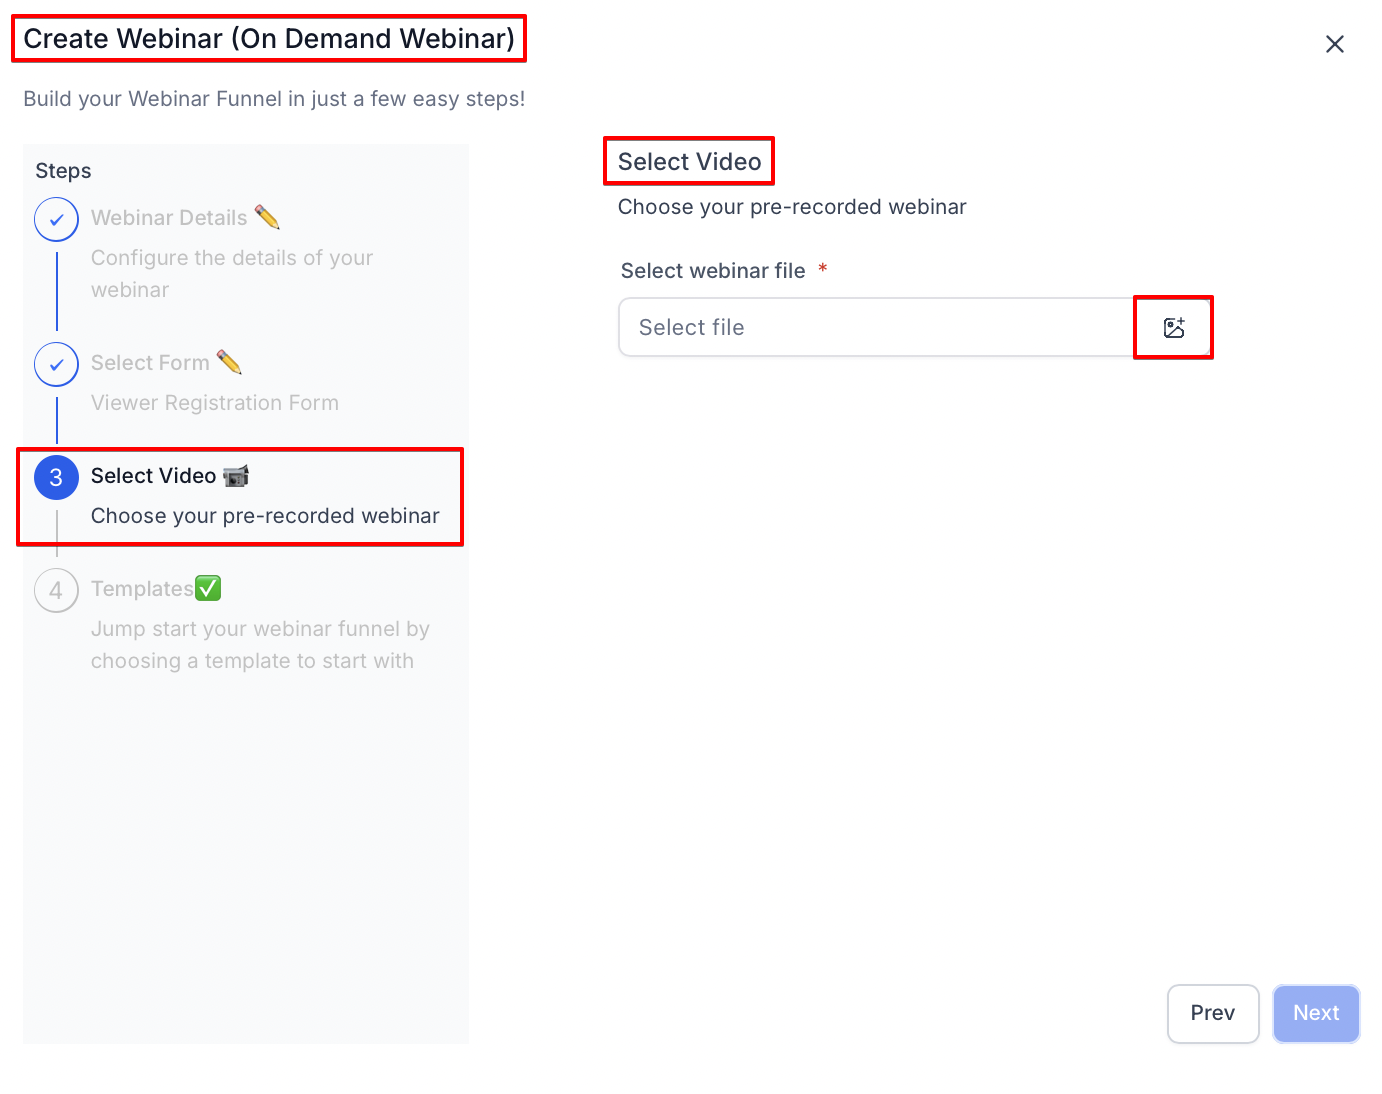Click the media picker icon in file field
The width and height of the screenshot is (1382, 1094).
pos(1173,328)
